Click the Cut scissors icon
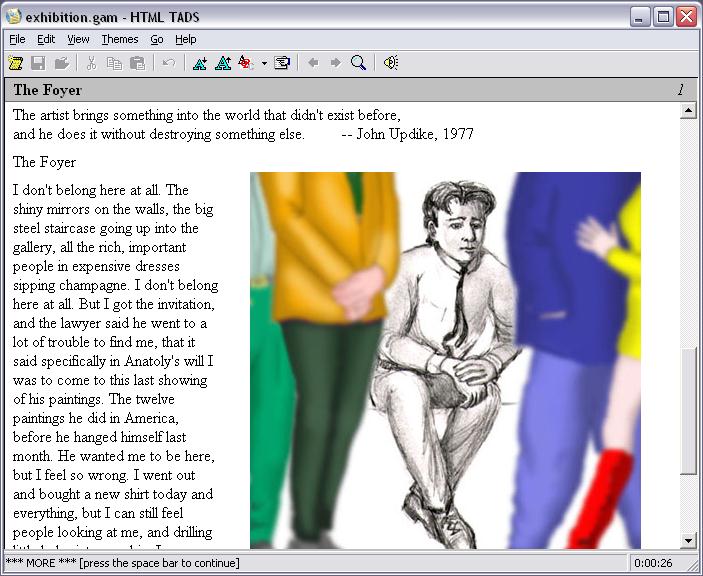Screen dimensions: 703x576 (x=91, y=63)
